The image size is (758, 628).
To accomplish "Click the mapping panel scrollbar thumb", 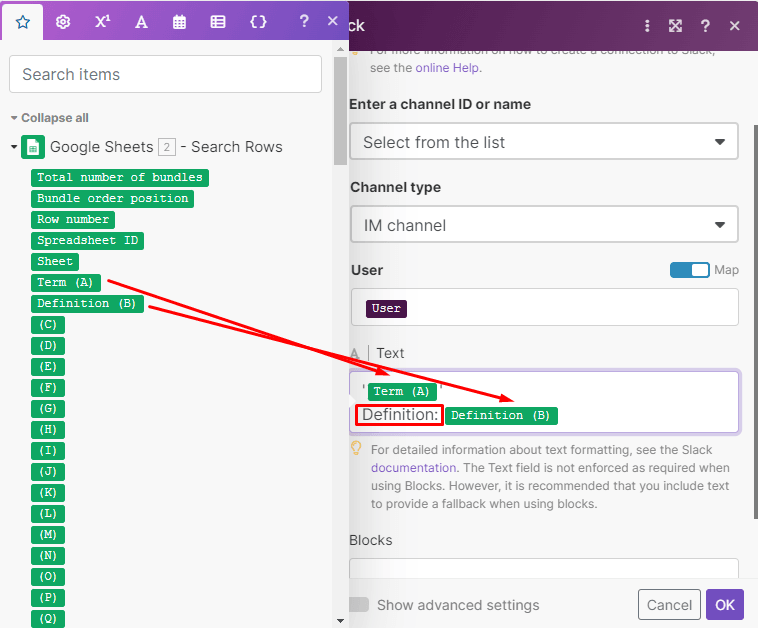I will 340,111.
